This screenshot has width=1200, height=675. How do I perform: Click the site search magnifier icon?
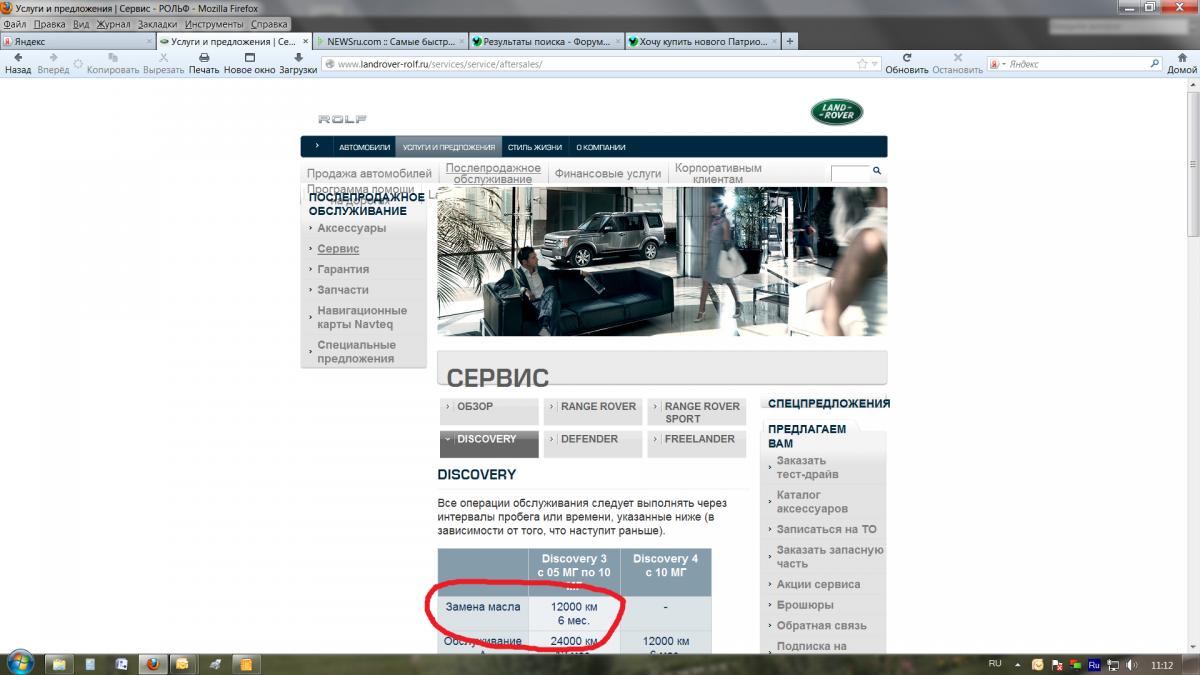[877, 171]
